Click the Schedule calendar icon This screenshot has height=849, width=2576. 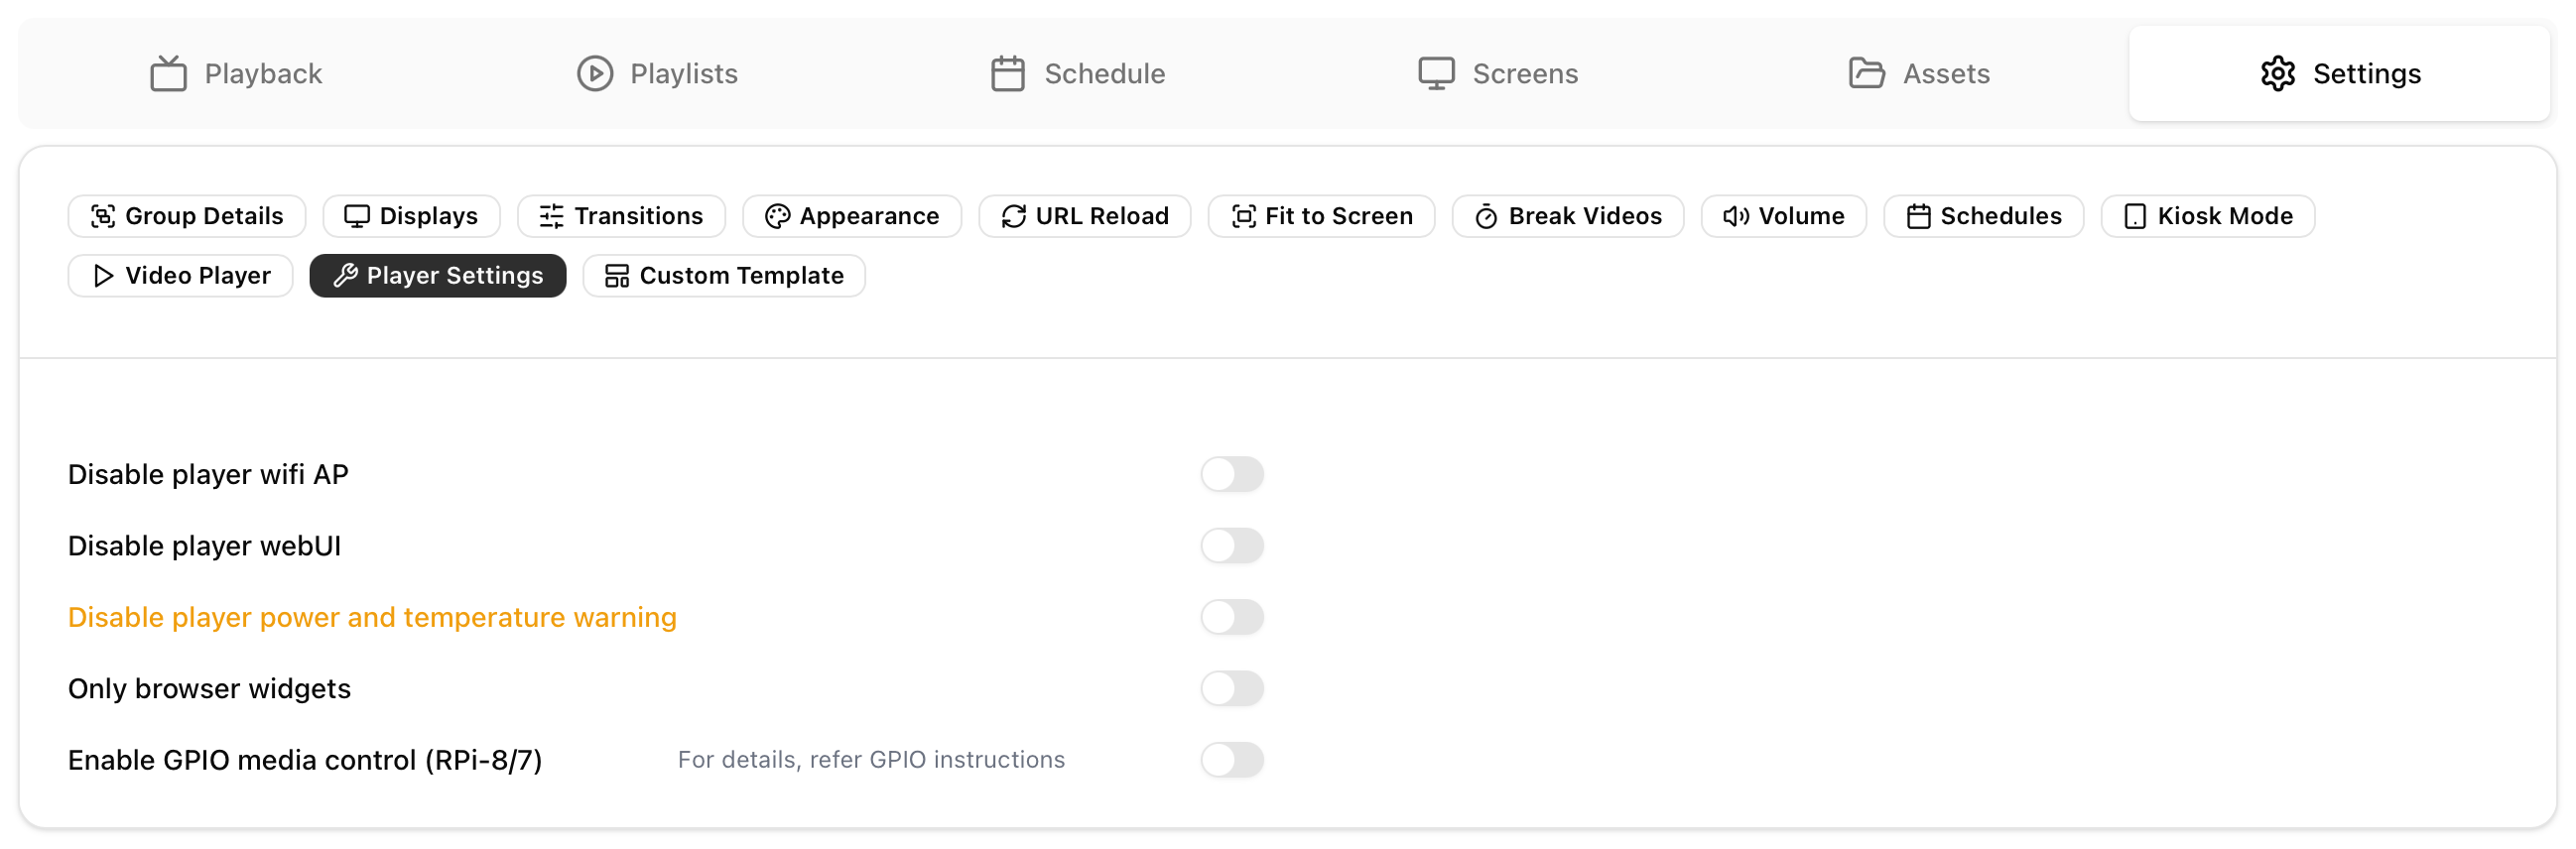point(1007,74)
